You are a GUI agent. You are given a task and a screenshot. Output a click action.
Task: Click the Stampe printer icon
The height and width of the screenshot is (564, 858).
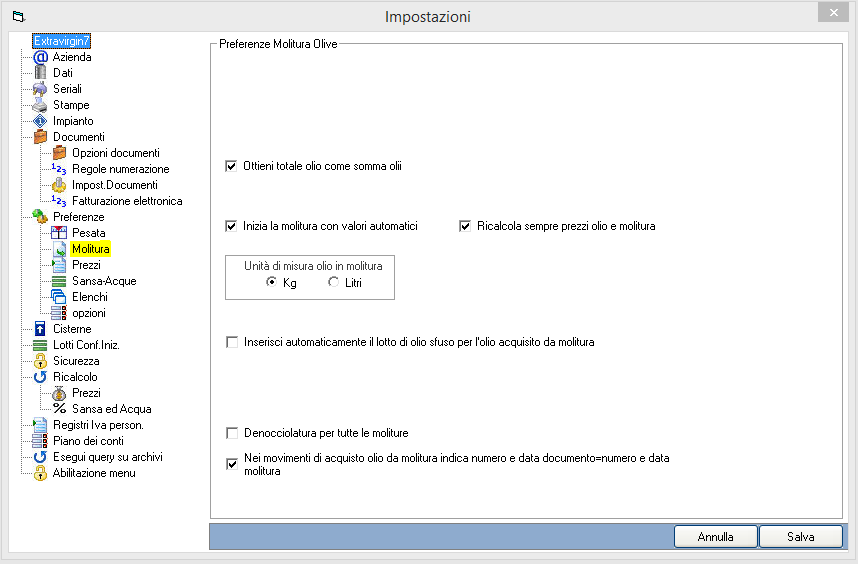[40, 105]
